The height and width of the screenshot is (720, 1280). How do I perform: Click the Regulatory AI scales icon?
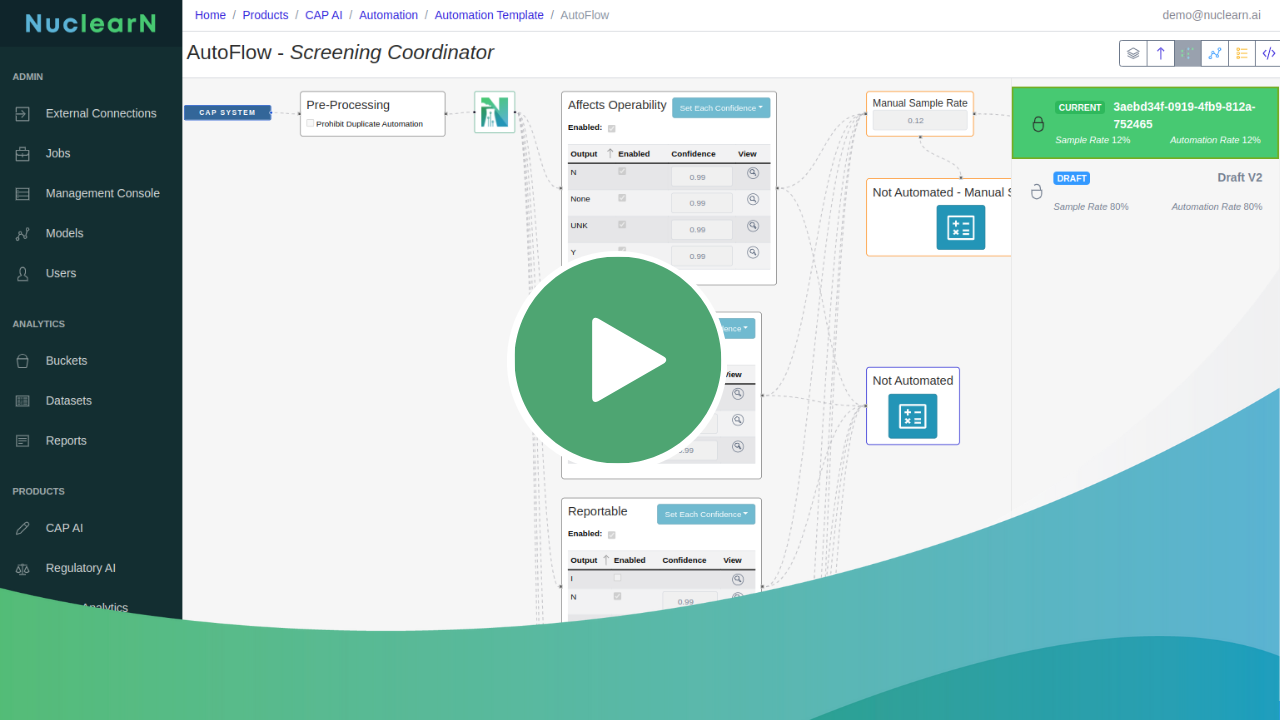click(23, 568)
